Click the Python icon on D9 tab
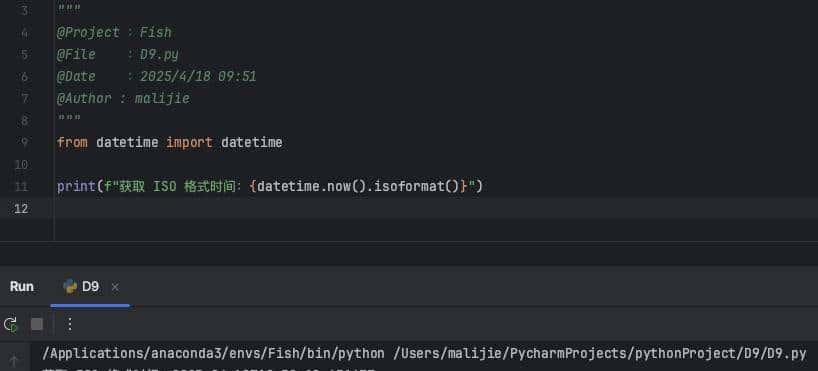 click(x=69, y=286)
